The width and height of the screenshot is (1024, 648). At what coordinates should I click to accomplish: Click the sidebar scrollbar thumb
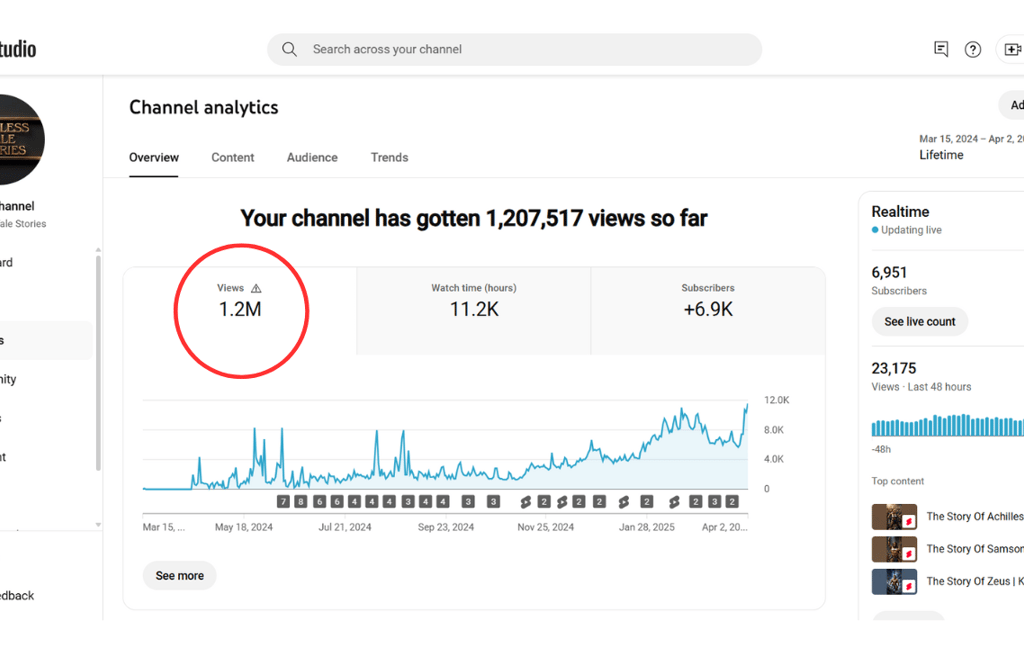(99, 363)
